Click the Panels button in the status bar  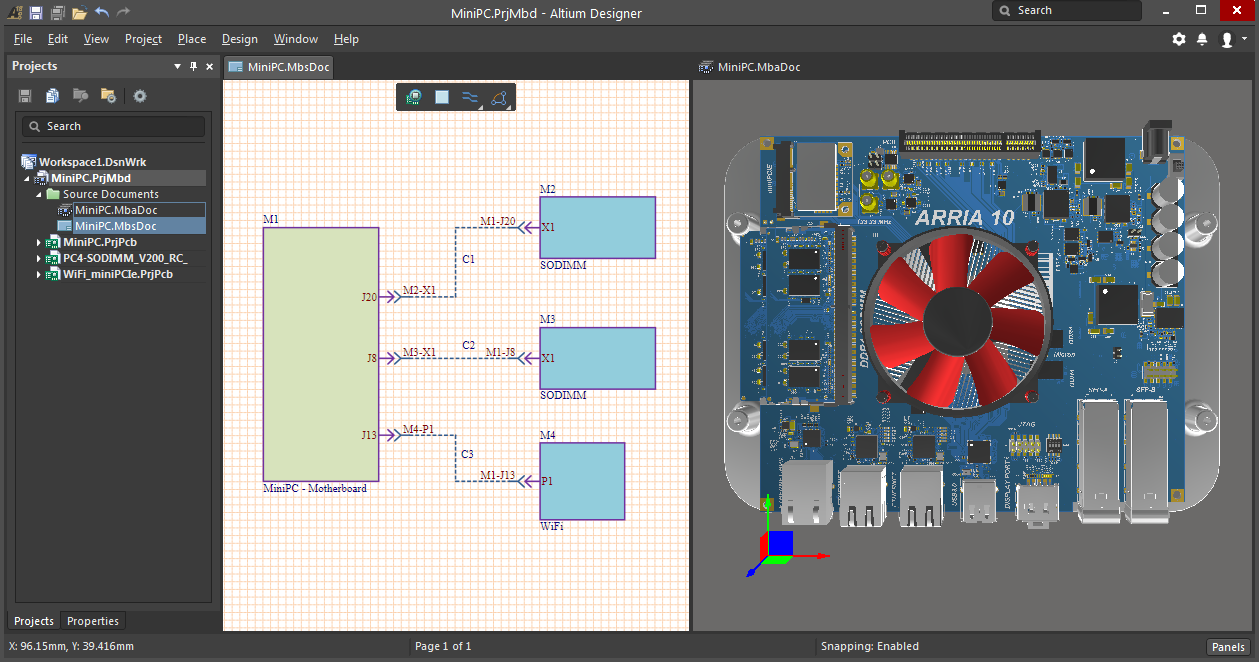[1228, 647]
